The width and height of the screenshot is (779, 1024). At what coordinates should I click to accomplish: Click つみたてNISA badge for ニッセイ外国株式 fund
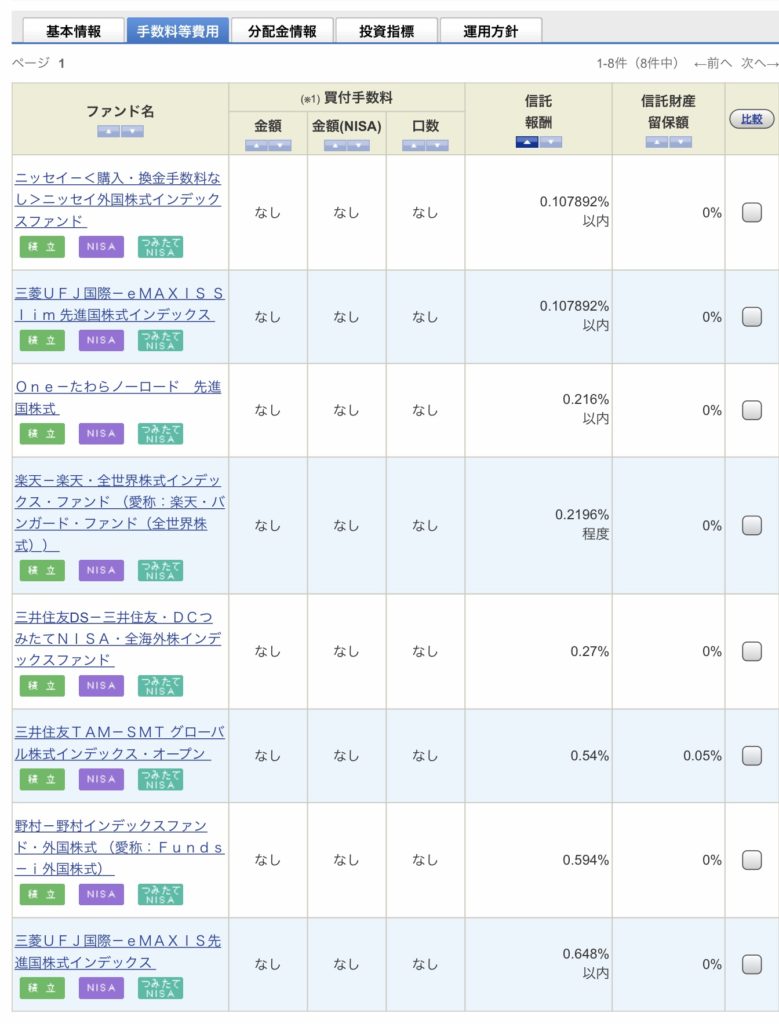[160, 247]
